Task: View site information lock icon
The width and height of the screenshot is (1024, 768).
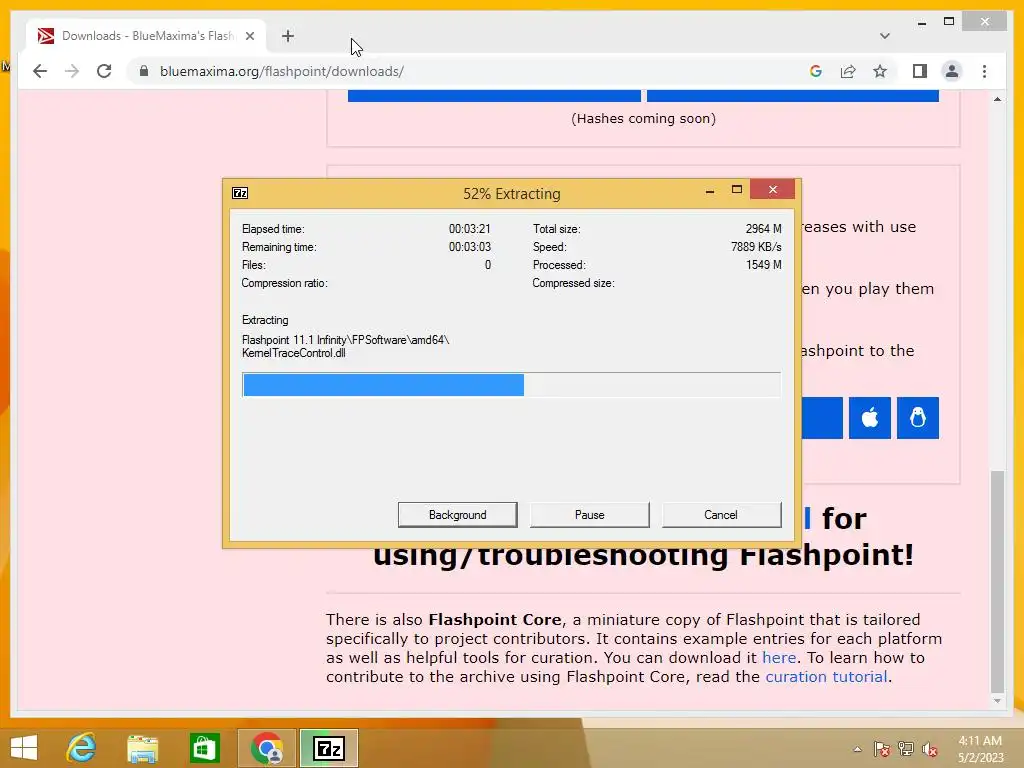Action: (144, 71)
